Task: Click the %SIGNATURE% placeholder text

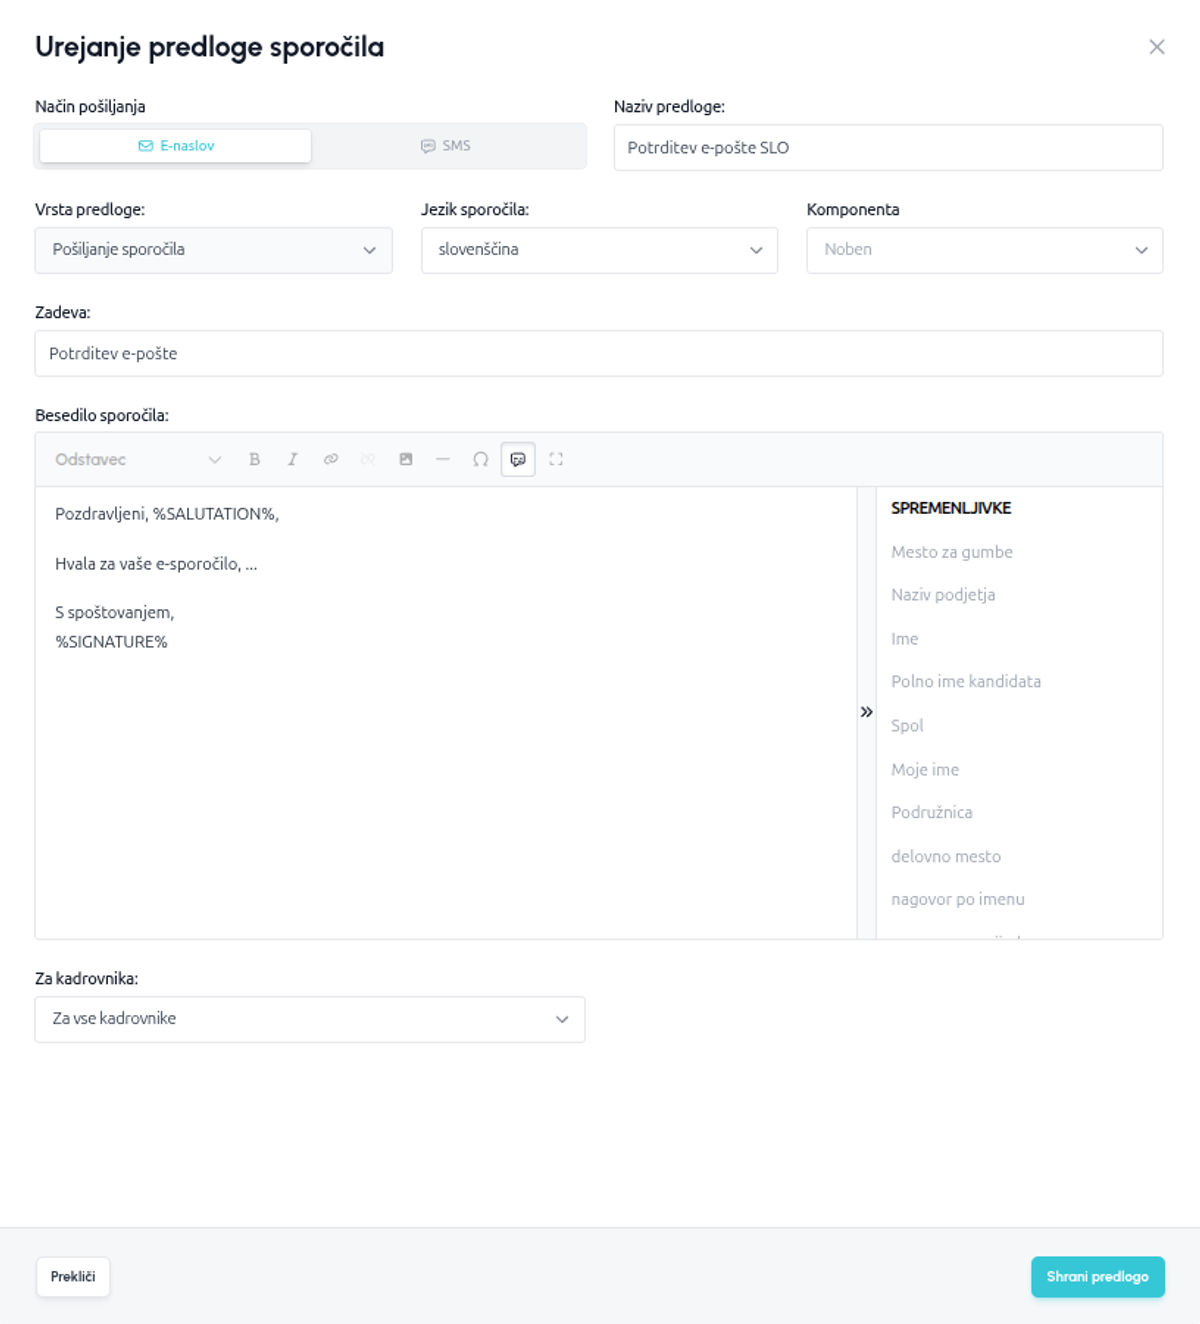Action: click(112, 642)
